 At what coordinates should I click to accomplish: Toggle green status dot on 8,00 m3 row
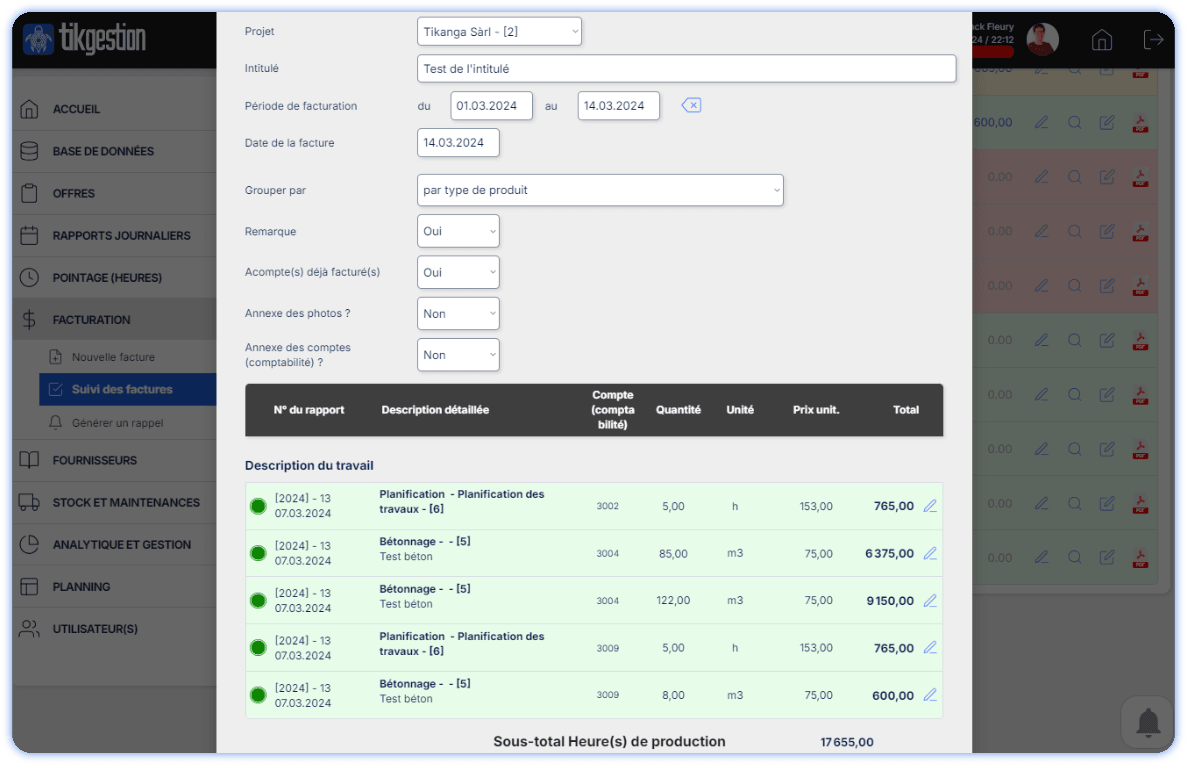tap(258, 695)
